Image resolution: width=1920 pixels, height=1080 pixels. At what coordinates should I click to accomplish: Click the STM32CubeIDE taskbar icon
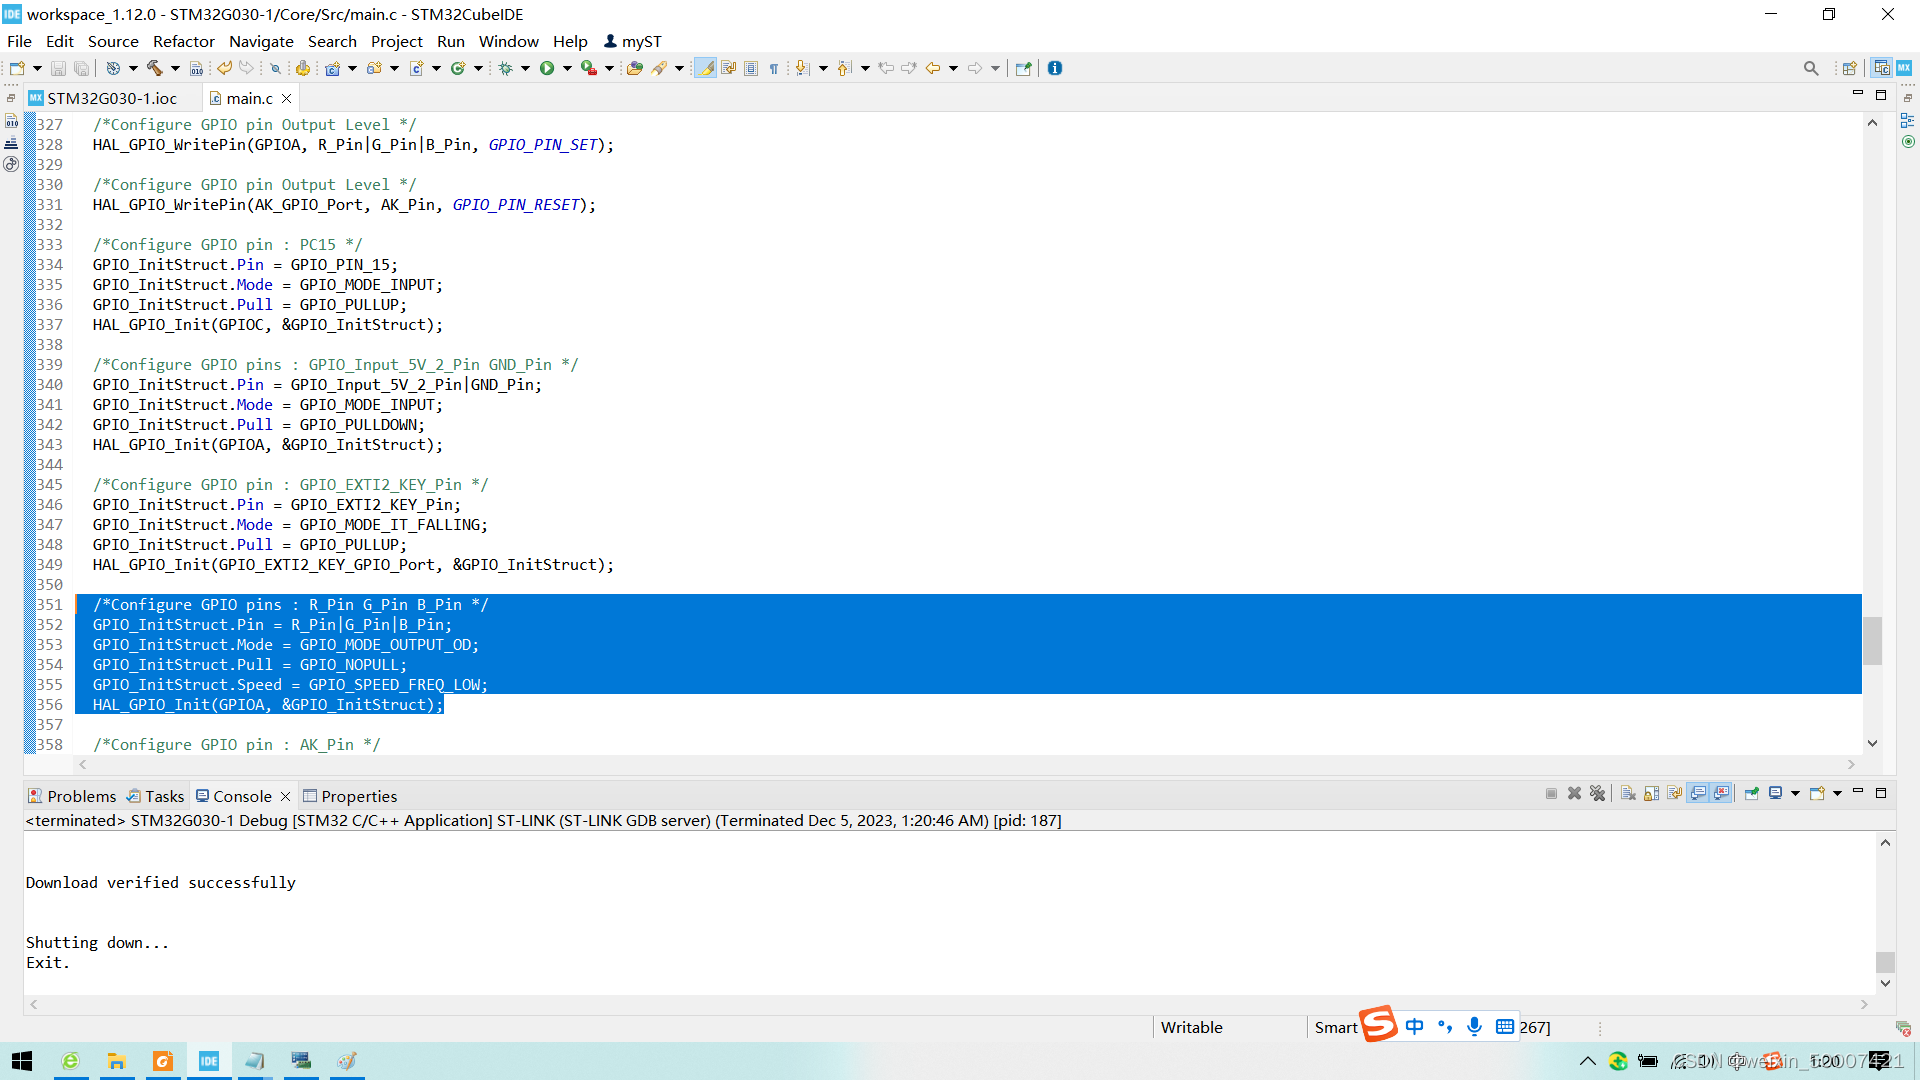tap(209, 1061)
